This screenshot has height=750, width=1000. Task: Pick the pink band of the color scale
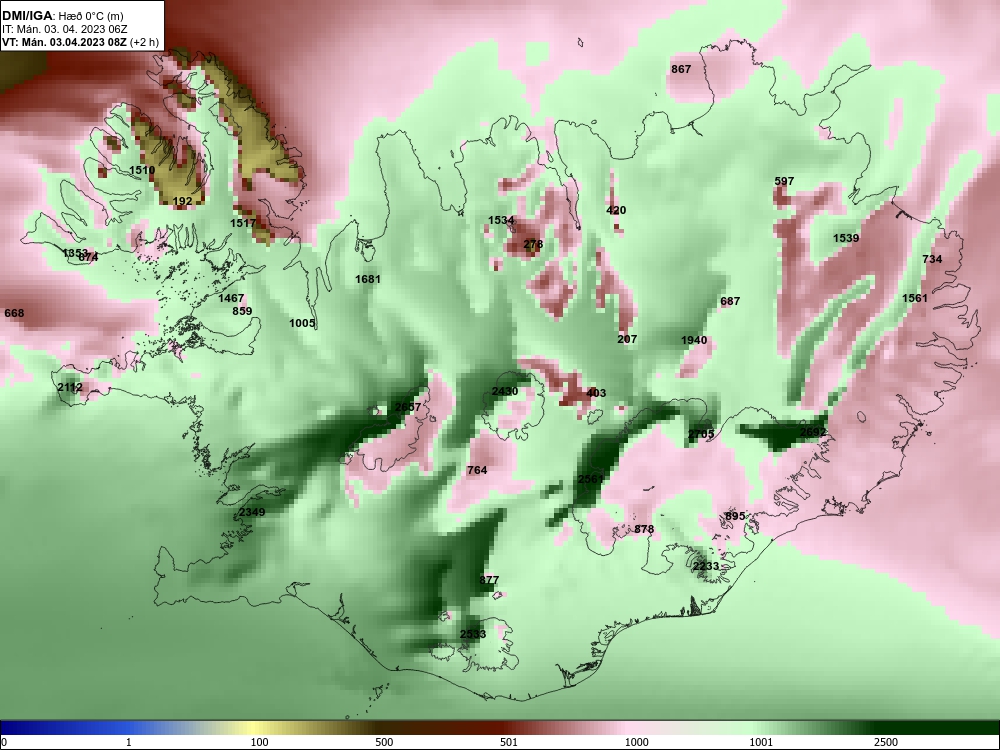click(x=631, y=728)
